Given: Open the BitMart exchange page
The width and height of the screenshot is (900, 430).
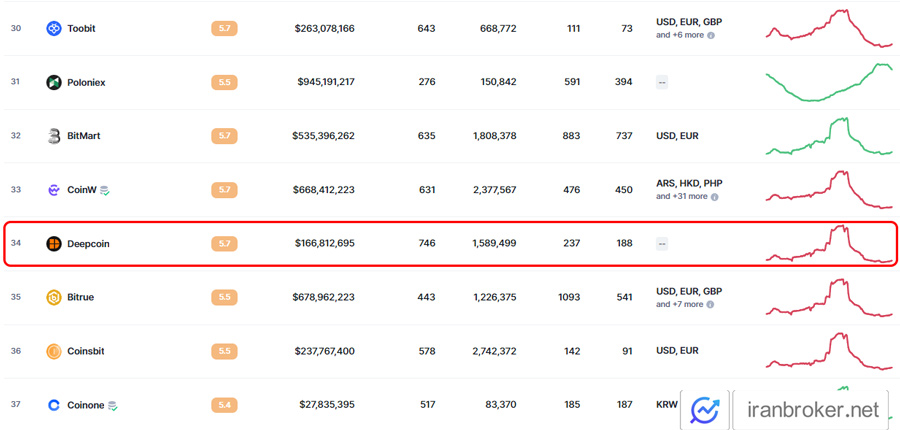Looking at the screenshot, I should (84, 136).
